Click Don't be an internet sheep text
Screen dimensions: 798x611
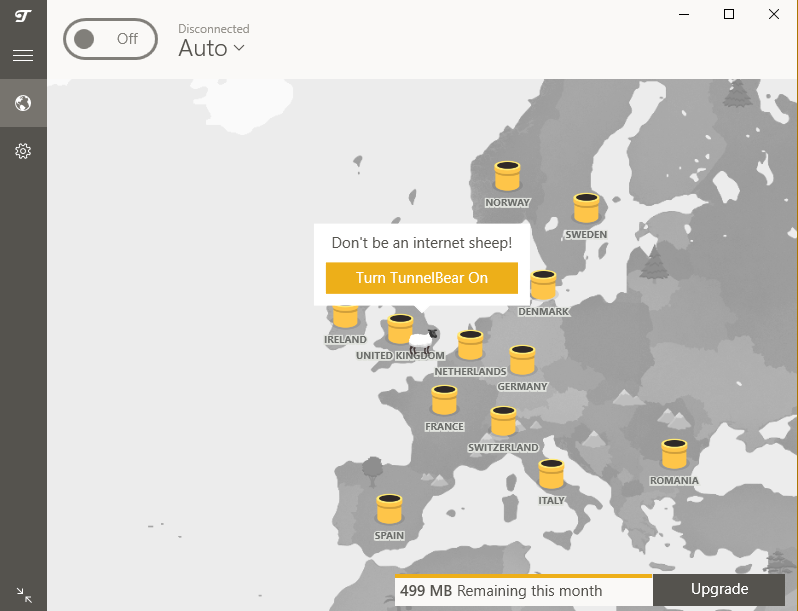[x=422, y=243]
